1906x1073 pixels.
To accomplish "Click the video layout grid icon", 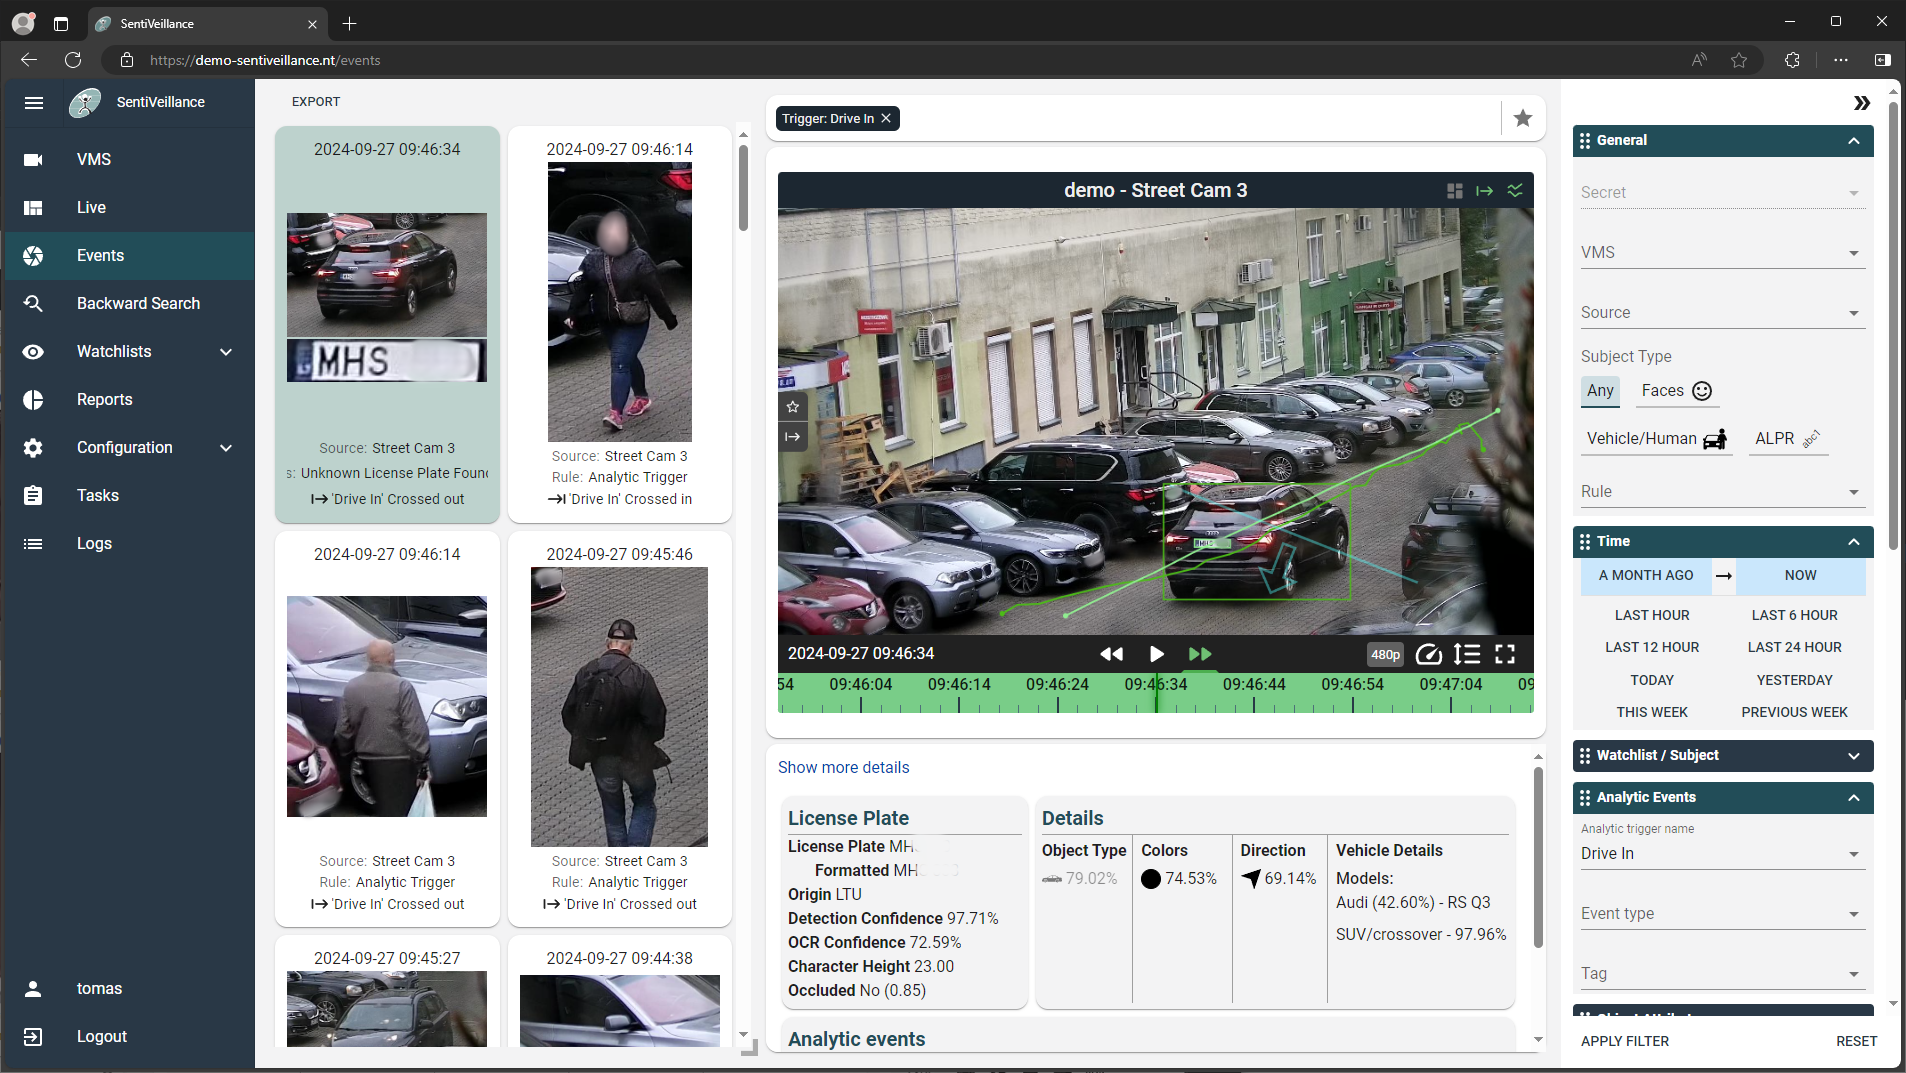I will [1455, 190].
